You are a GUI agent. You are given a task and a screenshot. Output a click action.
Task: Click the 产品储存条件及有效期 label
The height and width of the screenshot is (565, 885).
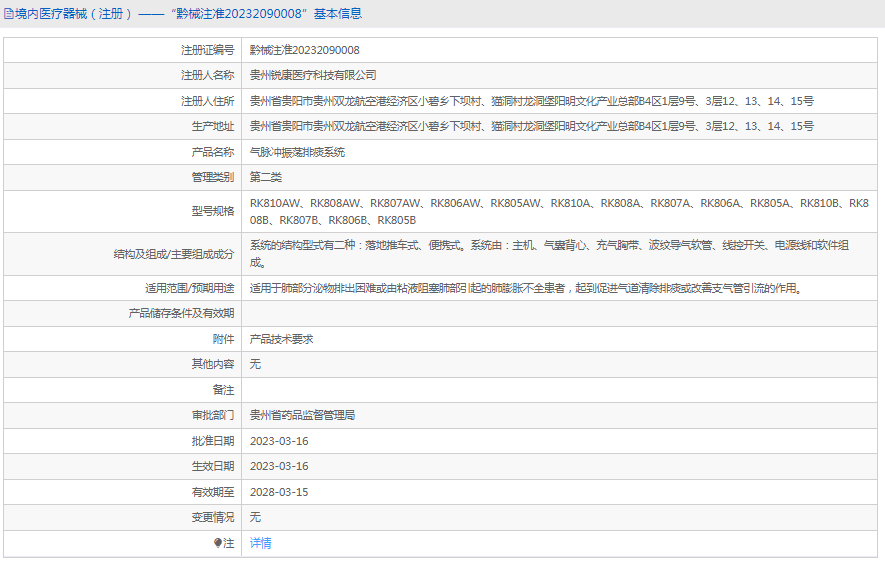181,313
